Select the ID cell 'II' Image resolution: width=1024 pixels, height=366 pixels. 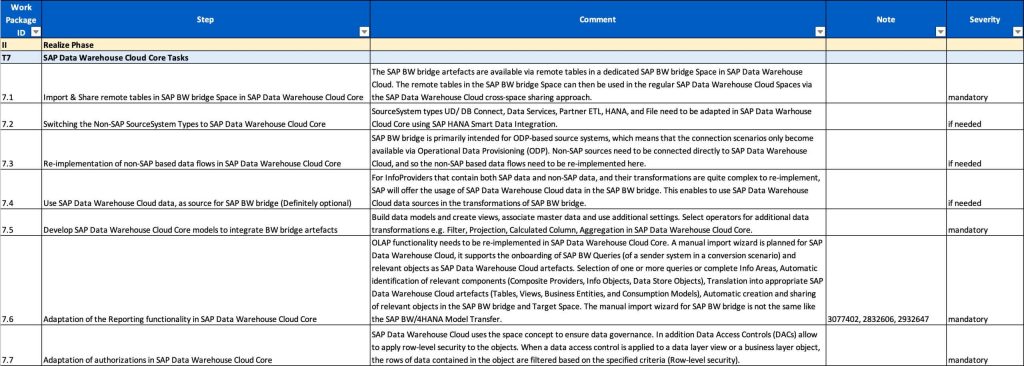[21, 45]
